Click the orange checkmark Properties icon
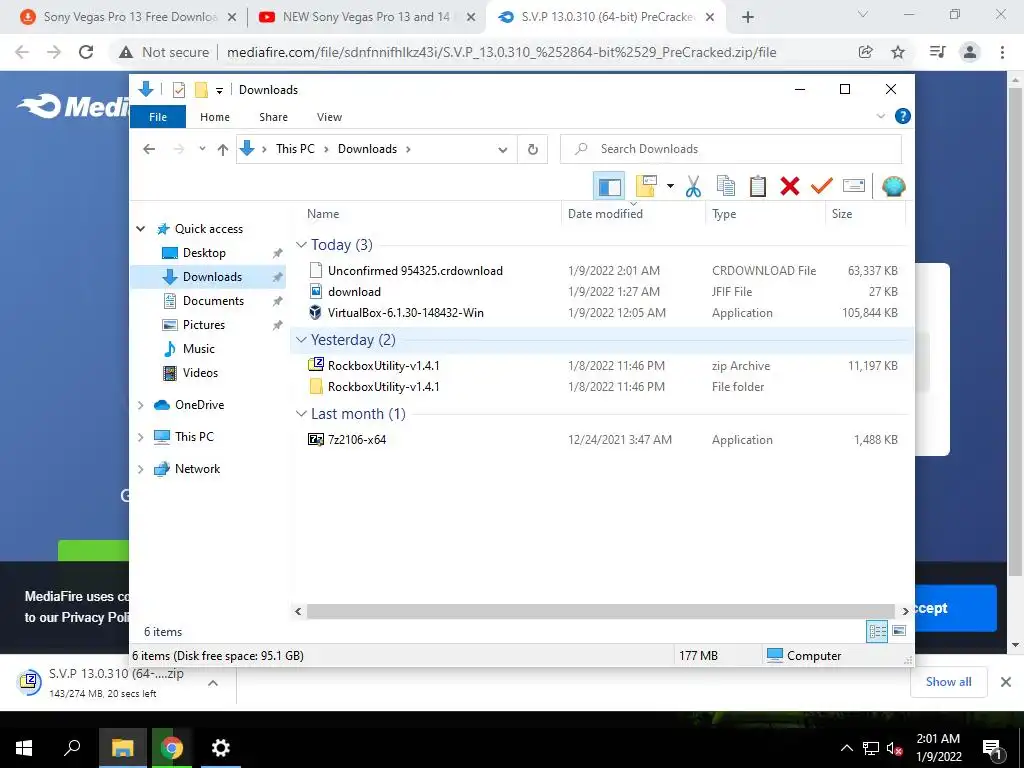The height and width of the screenshot is (768, 1024). (822, 186)
